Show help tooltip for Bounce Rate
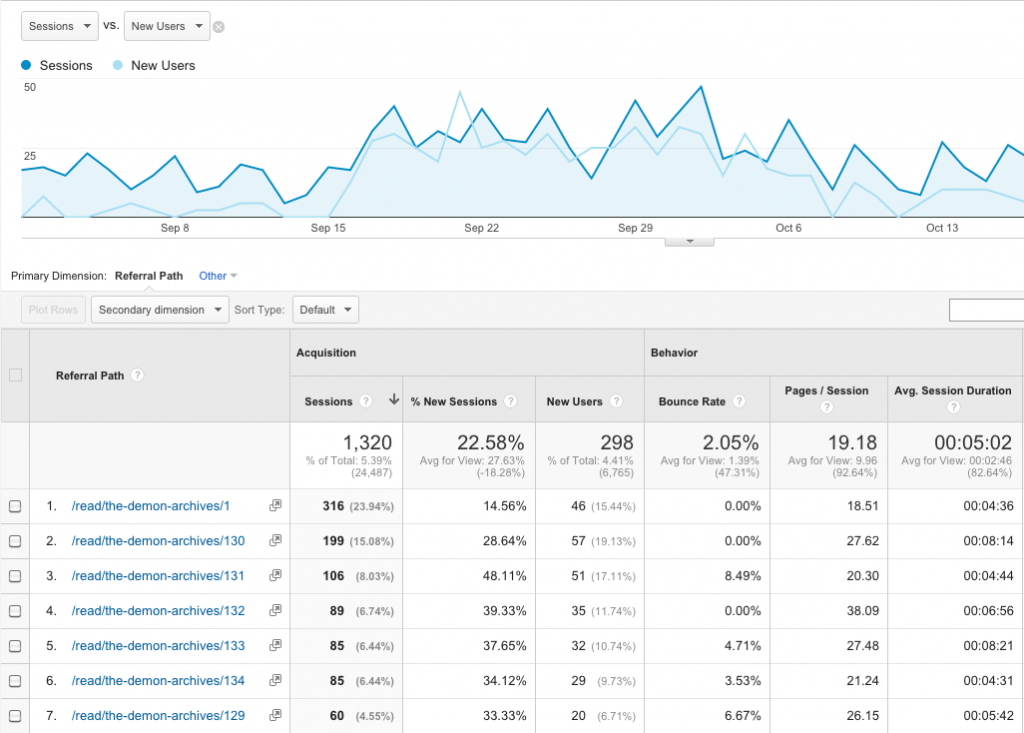1024x733 pixels. tap(739, 401)
